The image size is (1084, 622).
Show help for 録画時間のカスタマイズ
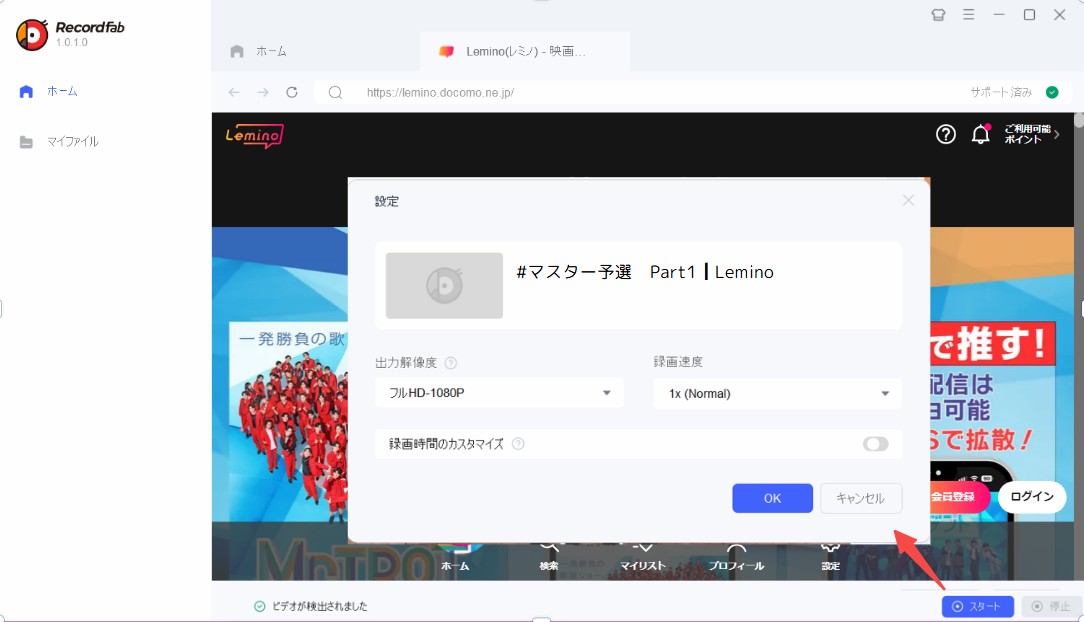[518, 444]
